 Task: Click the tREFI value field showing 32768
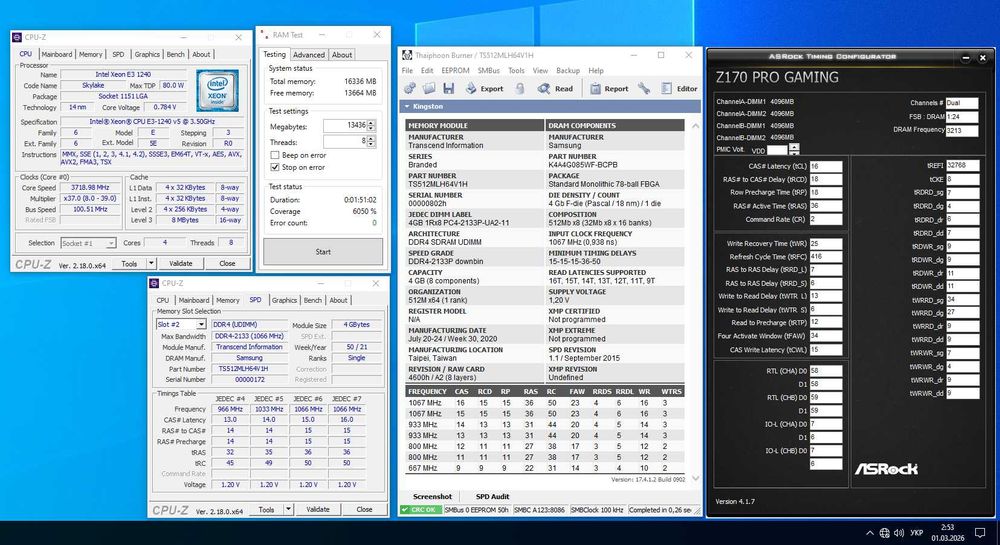point(962,165)
